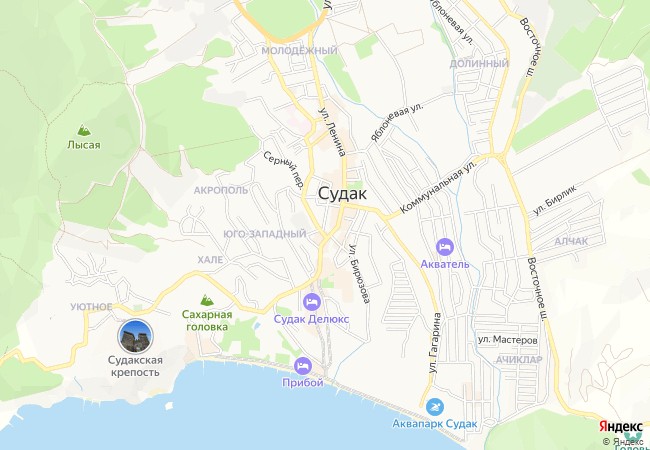Select the Лысая mountain icon

[84, 131]
